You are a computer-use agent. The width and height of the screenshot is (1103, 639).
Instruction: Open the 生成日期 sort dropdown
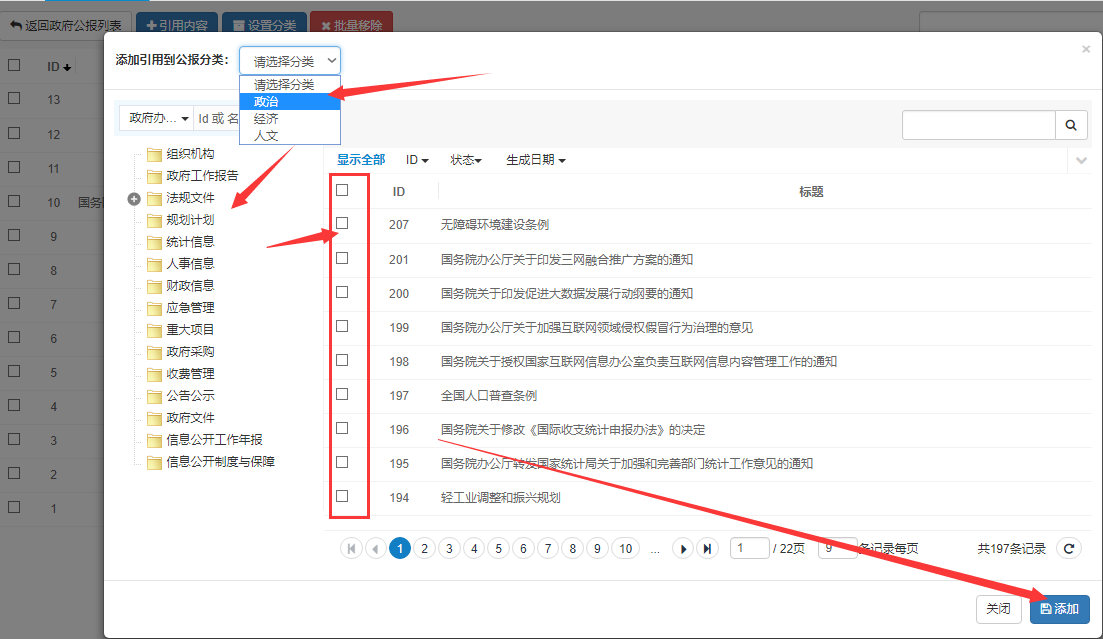(535, 160)
